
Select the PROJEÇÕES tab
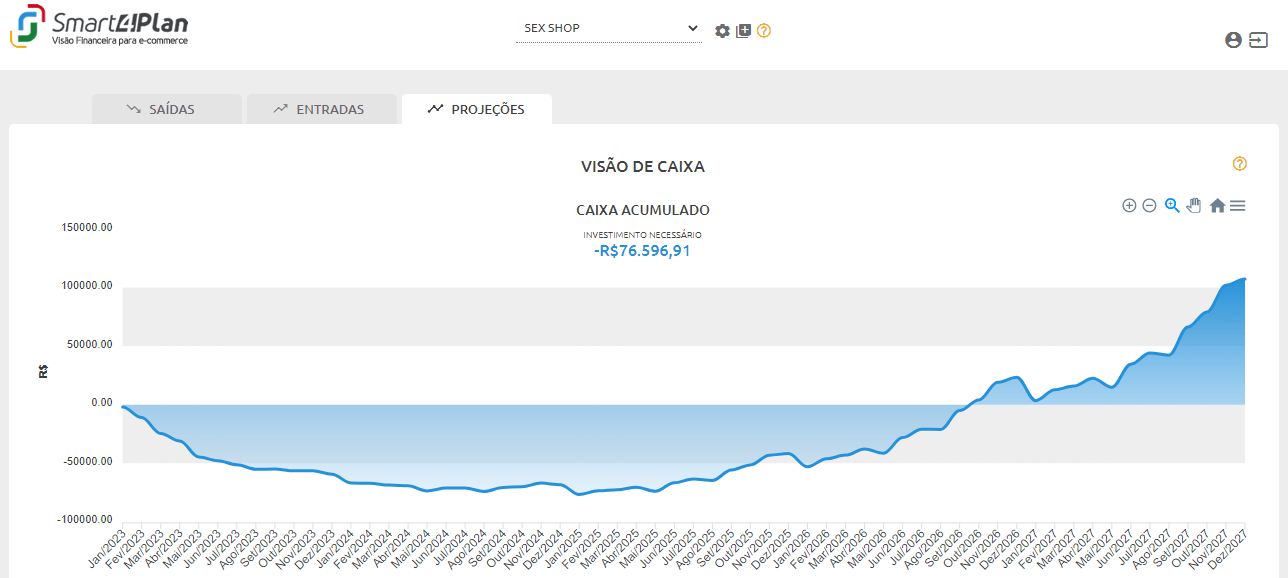click(x=477, y=109)
